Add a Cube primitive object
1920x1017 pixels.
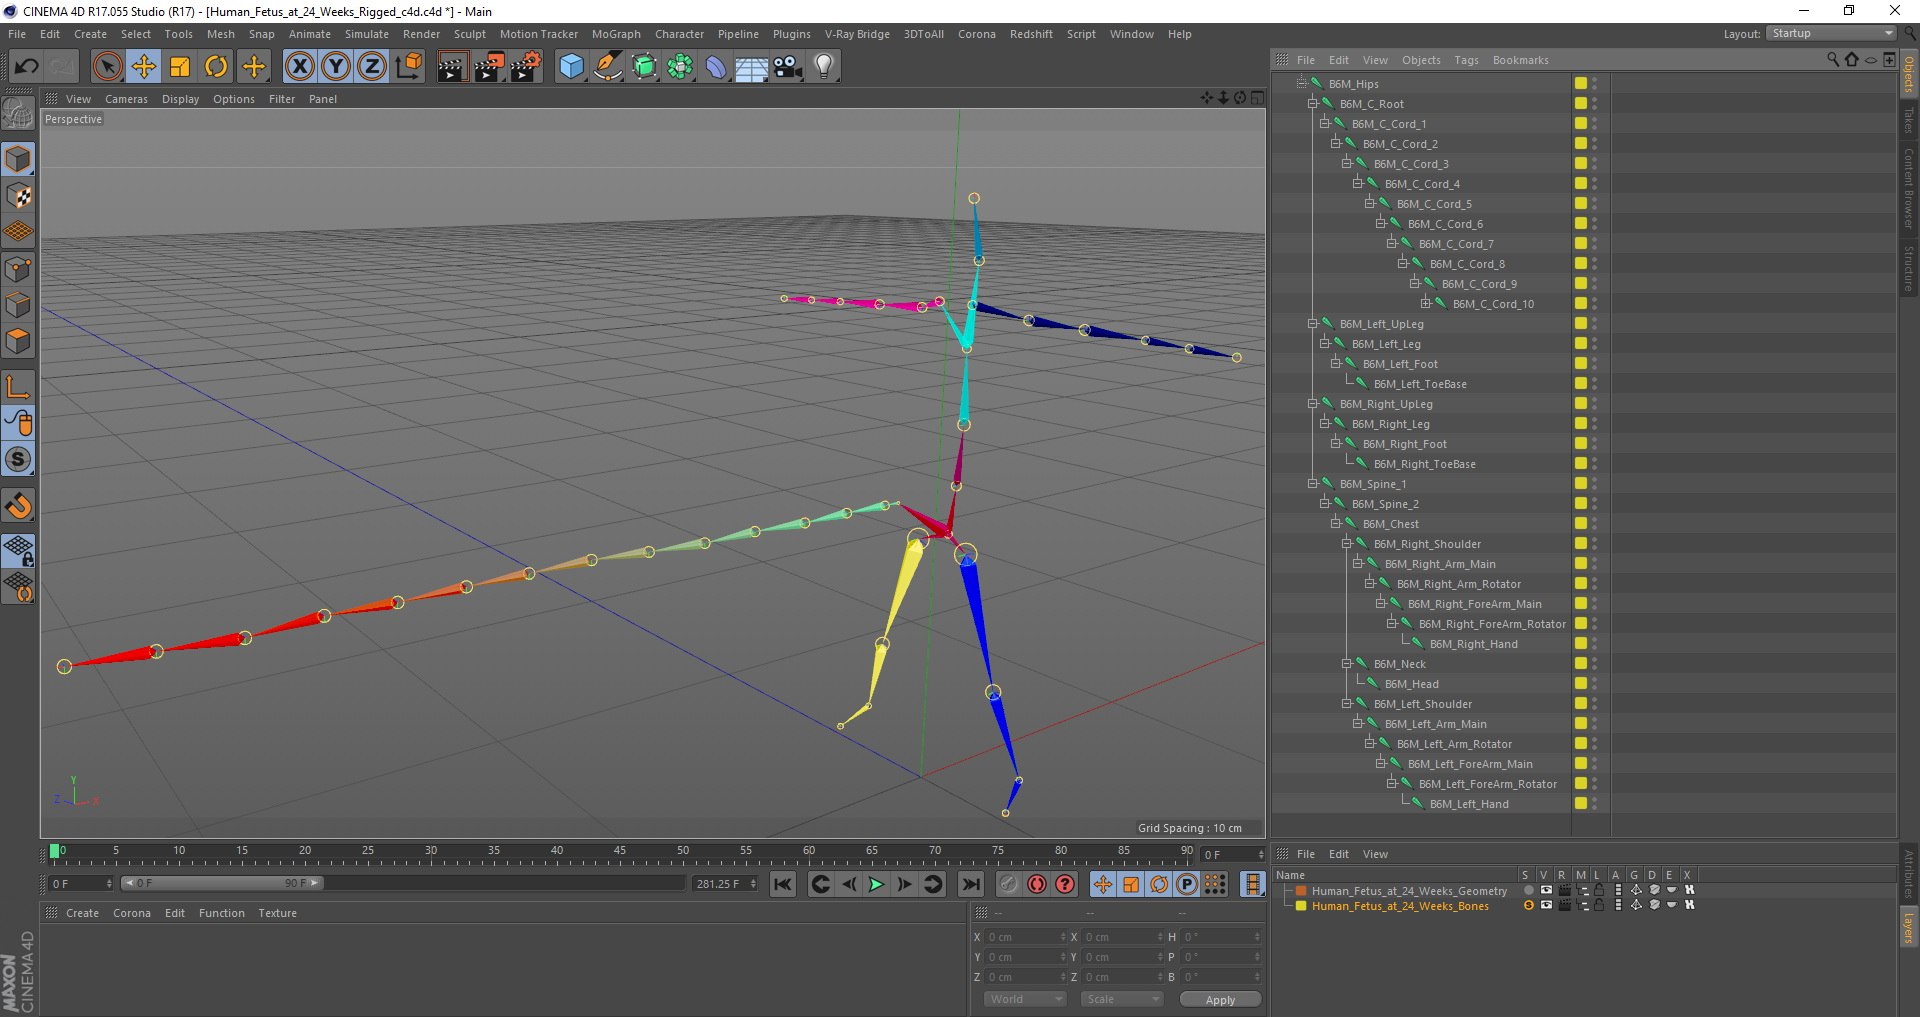click(x=571, y=67)
